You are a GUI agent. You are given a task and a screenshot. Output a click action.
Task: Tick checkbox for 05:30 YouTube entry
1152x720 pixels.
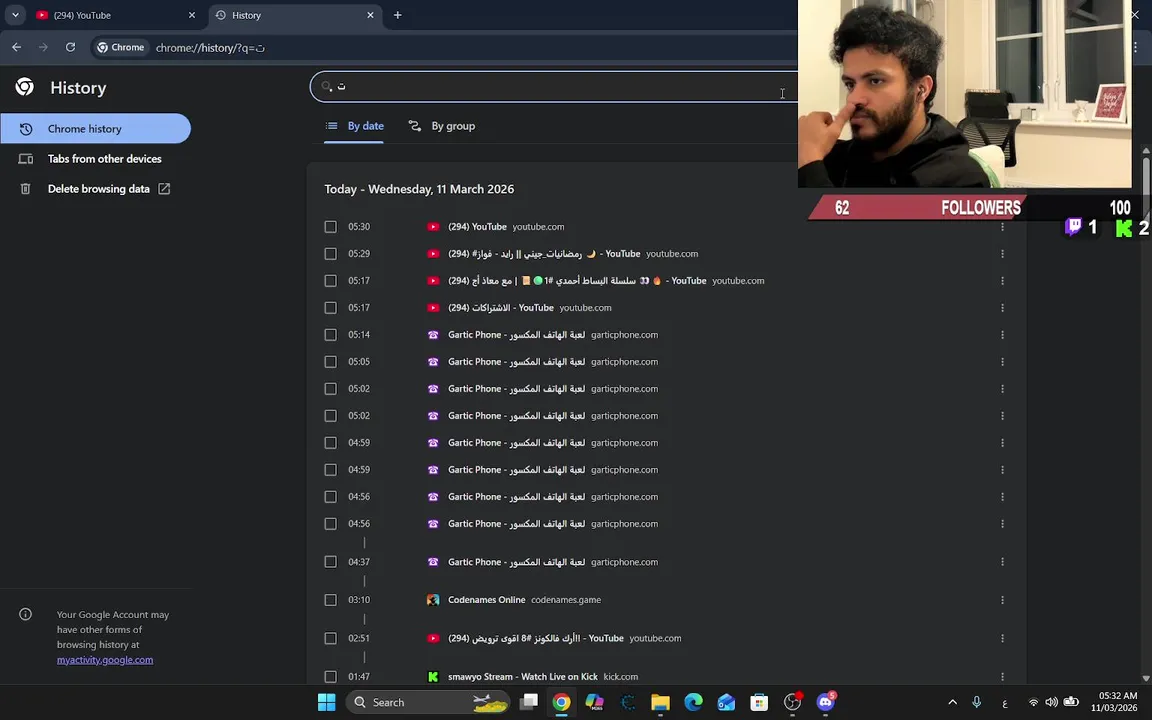click(x=331, y=227)
